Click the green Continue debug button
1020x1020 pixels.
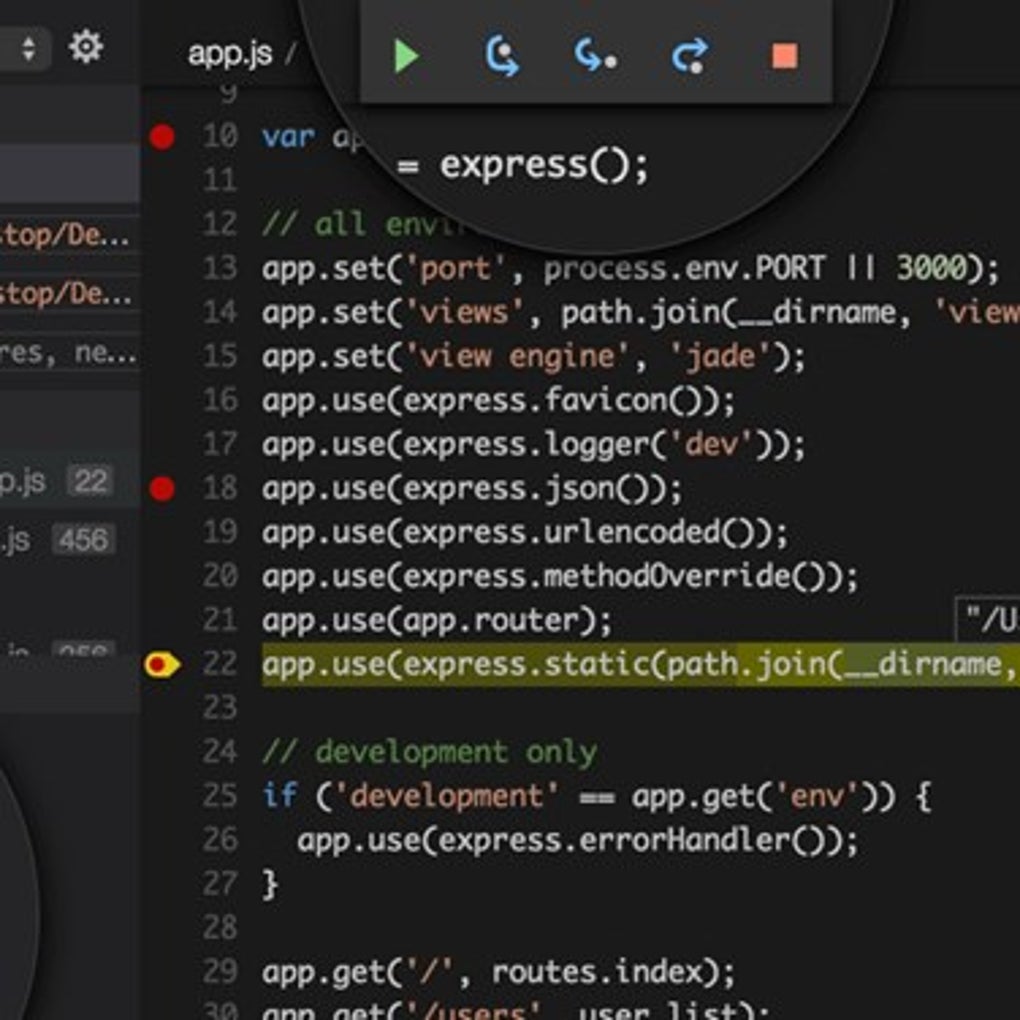[x=407, y=56]
